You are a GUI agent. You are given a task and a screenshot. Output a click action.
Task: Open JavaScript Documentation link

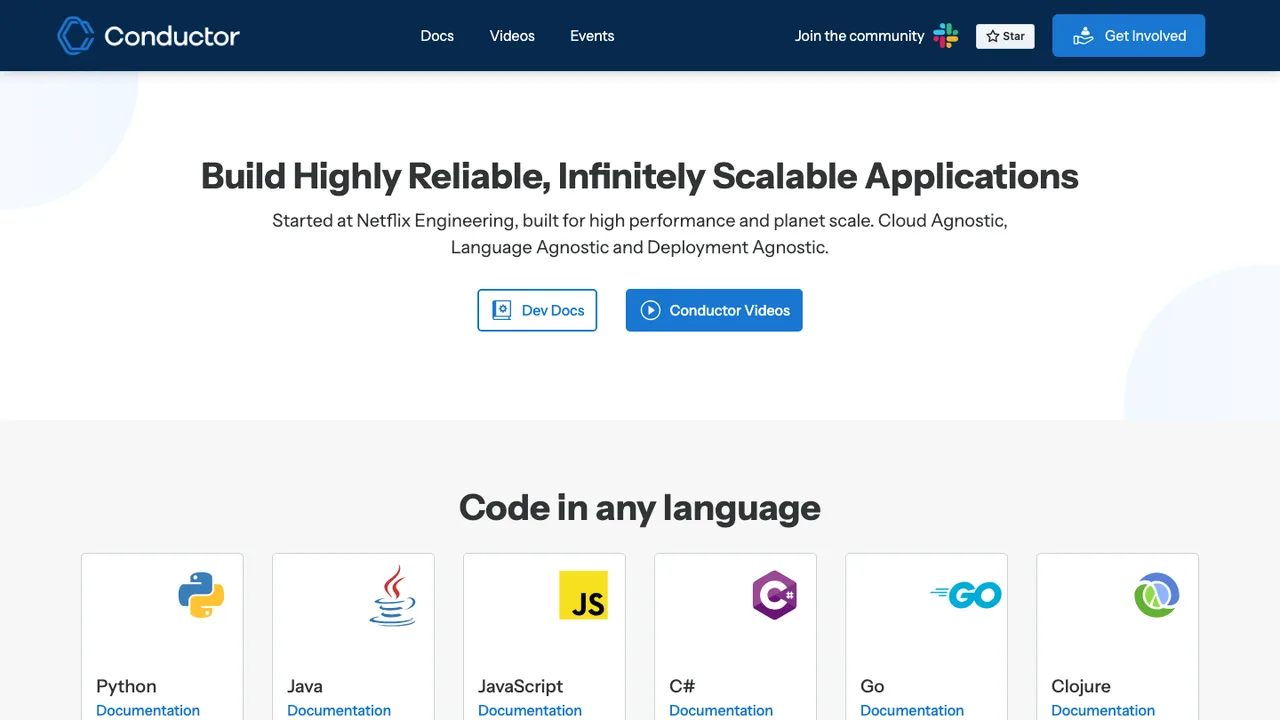[x=530, y=711]
